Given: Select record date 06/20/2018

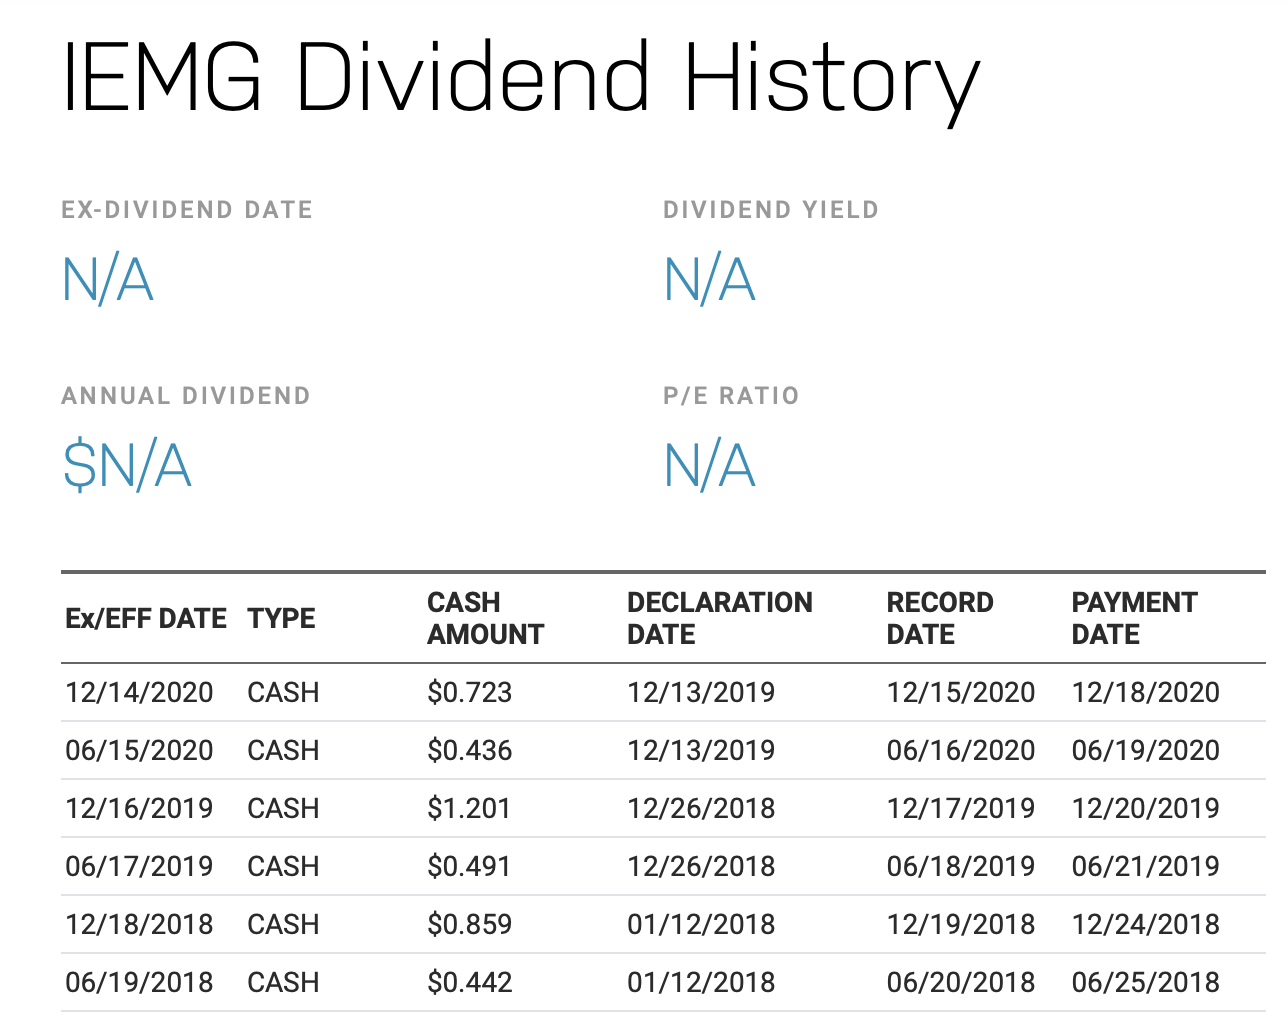Looking at the screenshot, I should click(x=960, y=982).
